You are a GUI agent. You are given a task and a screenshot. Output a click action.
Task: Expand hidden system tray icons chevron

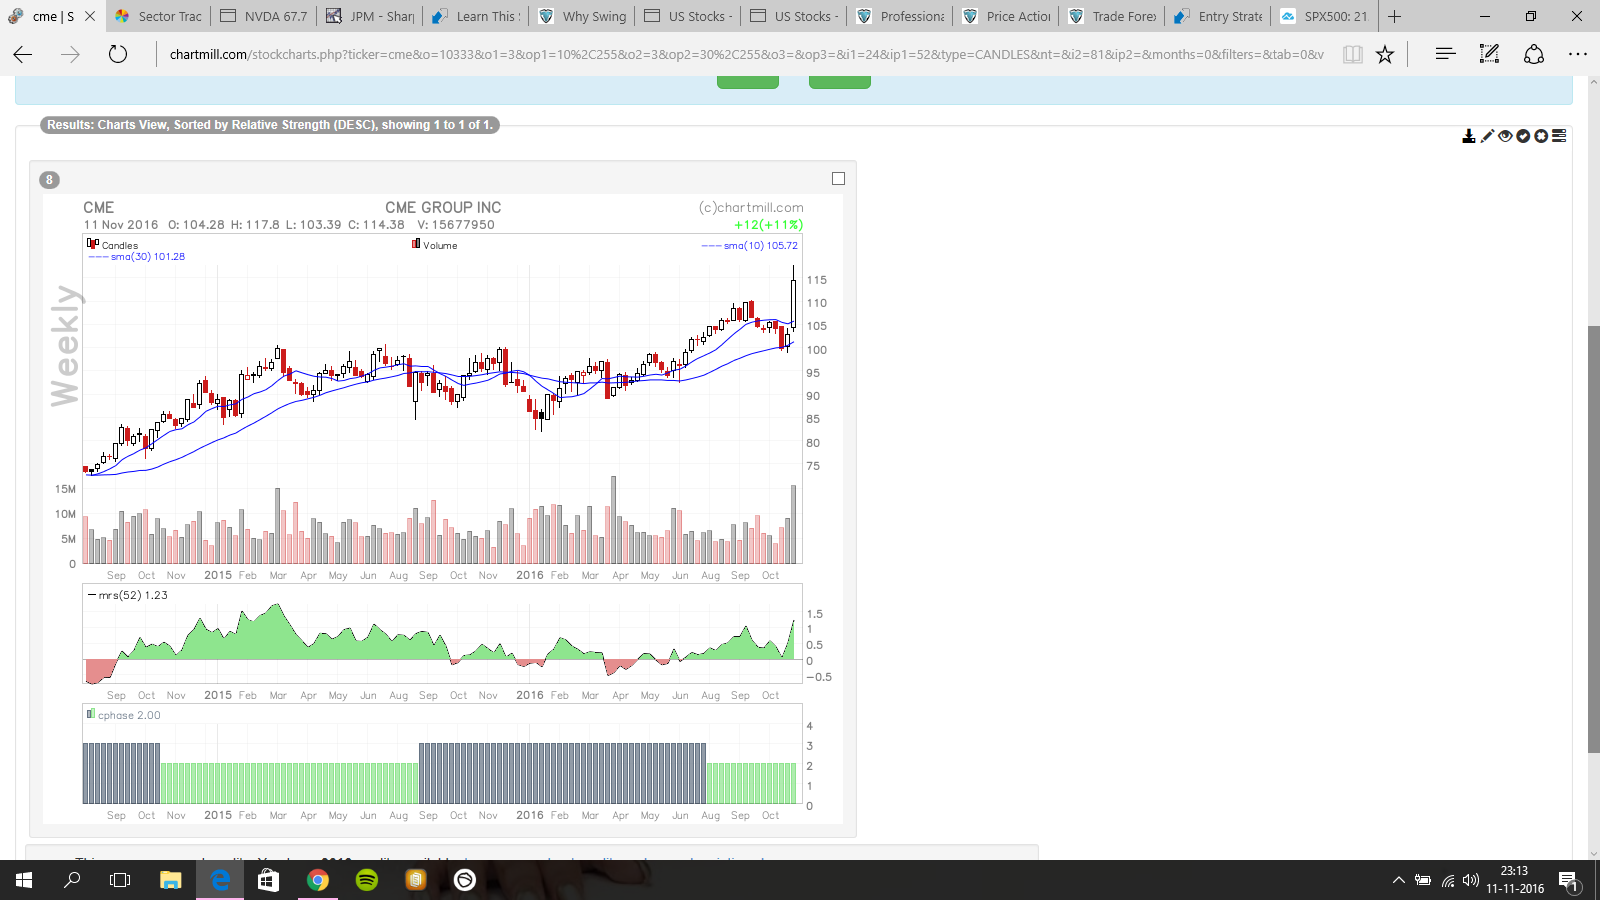point(1398,881)
